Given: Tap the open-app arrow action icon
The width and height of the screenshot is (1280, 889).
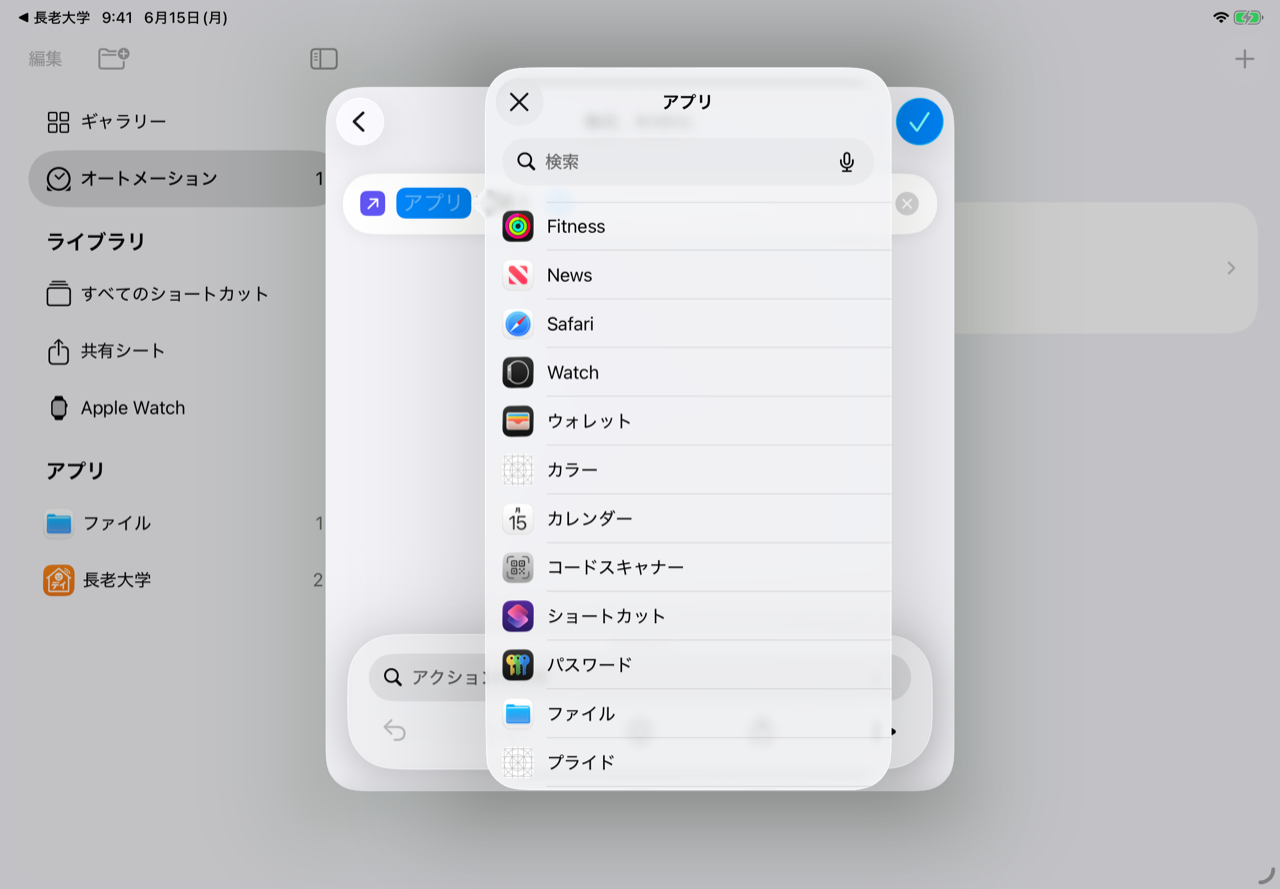Looking at the screenshot, I should pyautogui.click(x=372, y=204).
